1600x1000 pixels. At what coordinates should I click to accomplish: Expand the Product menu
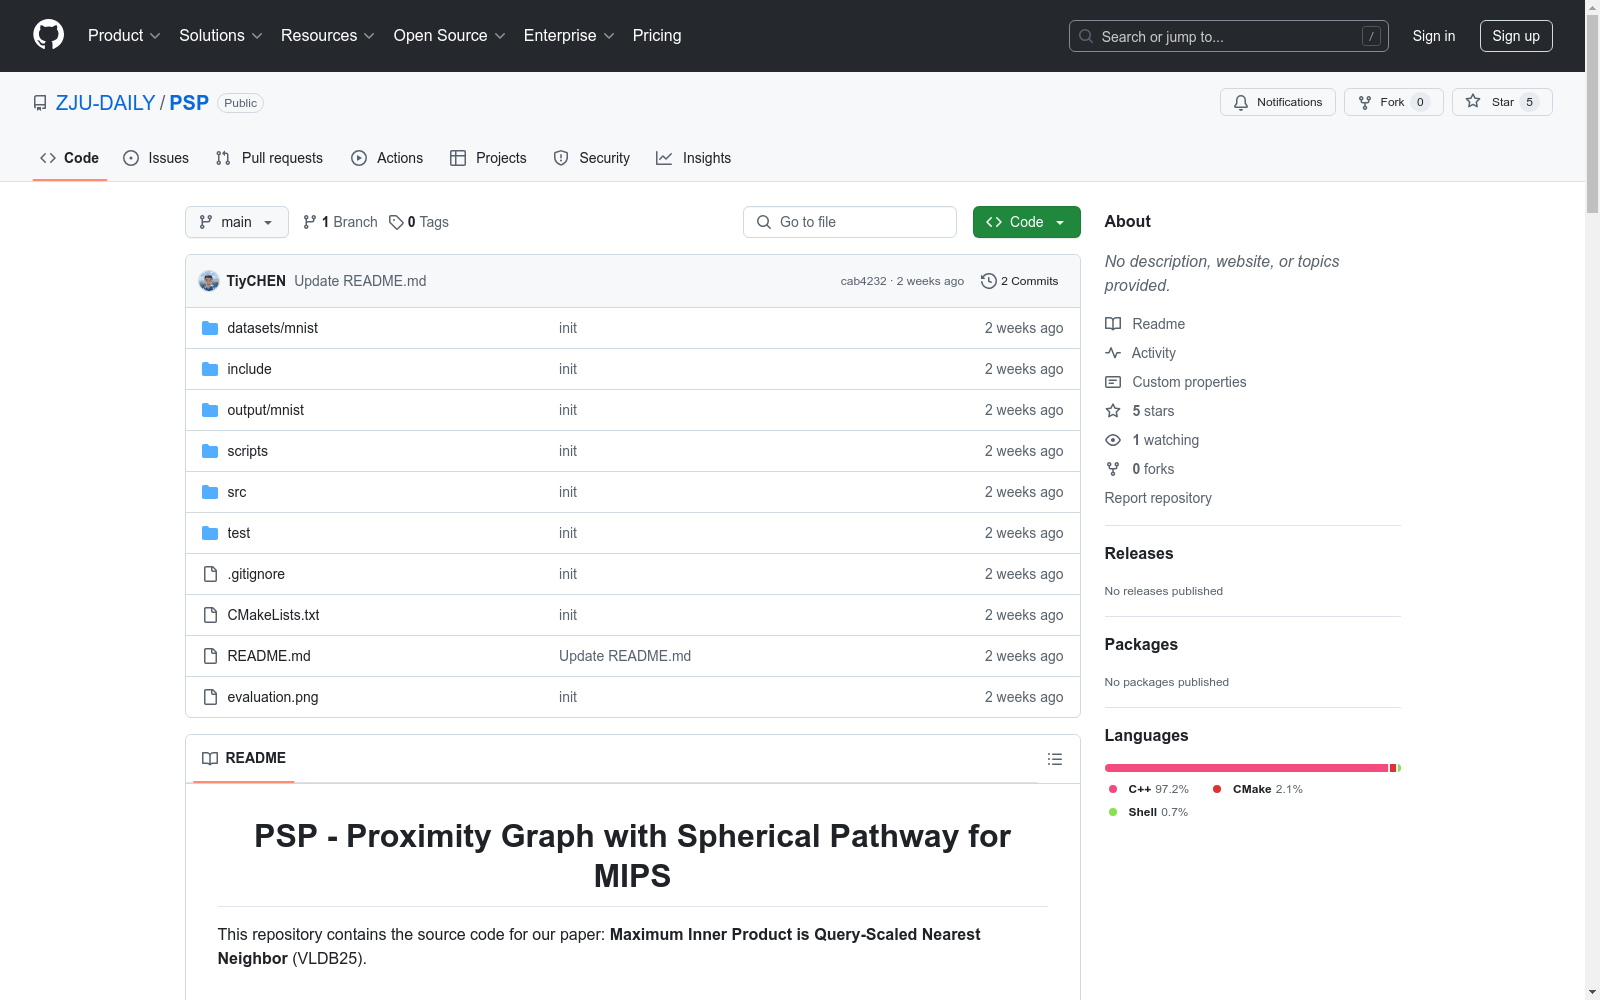[124, 35]
